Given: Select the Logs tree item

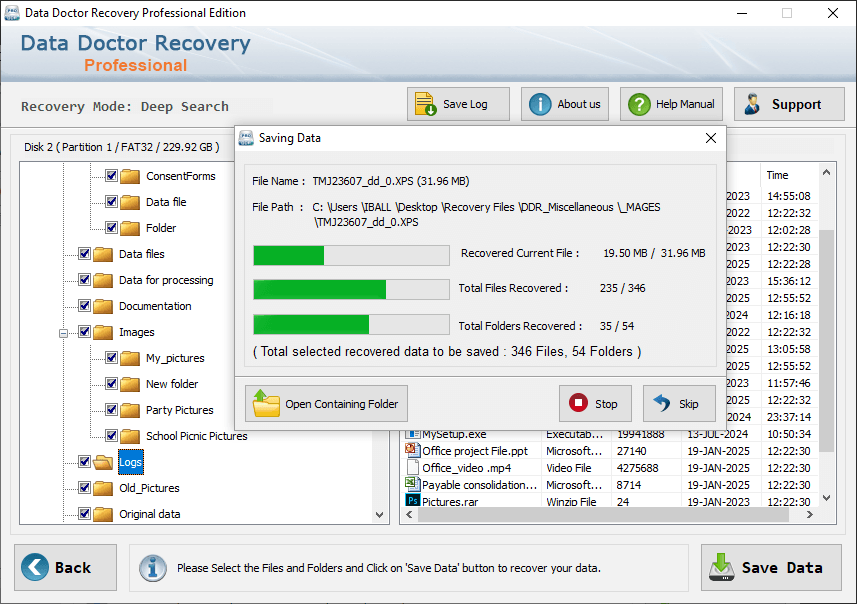Looking at the screenshot, I should pos(131,462).
